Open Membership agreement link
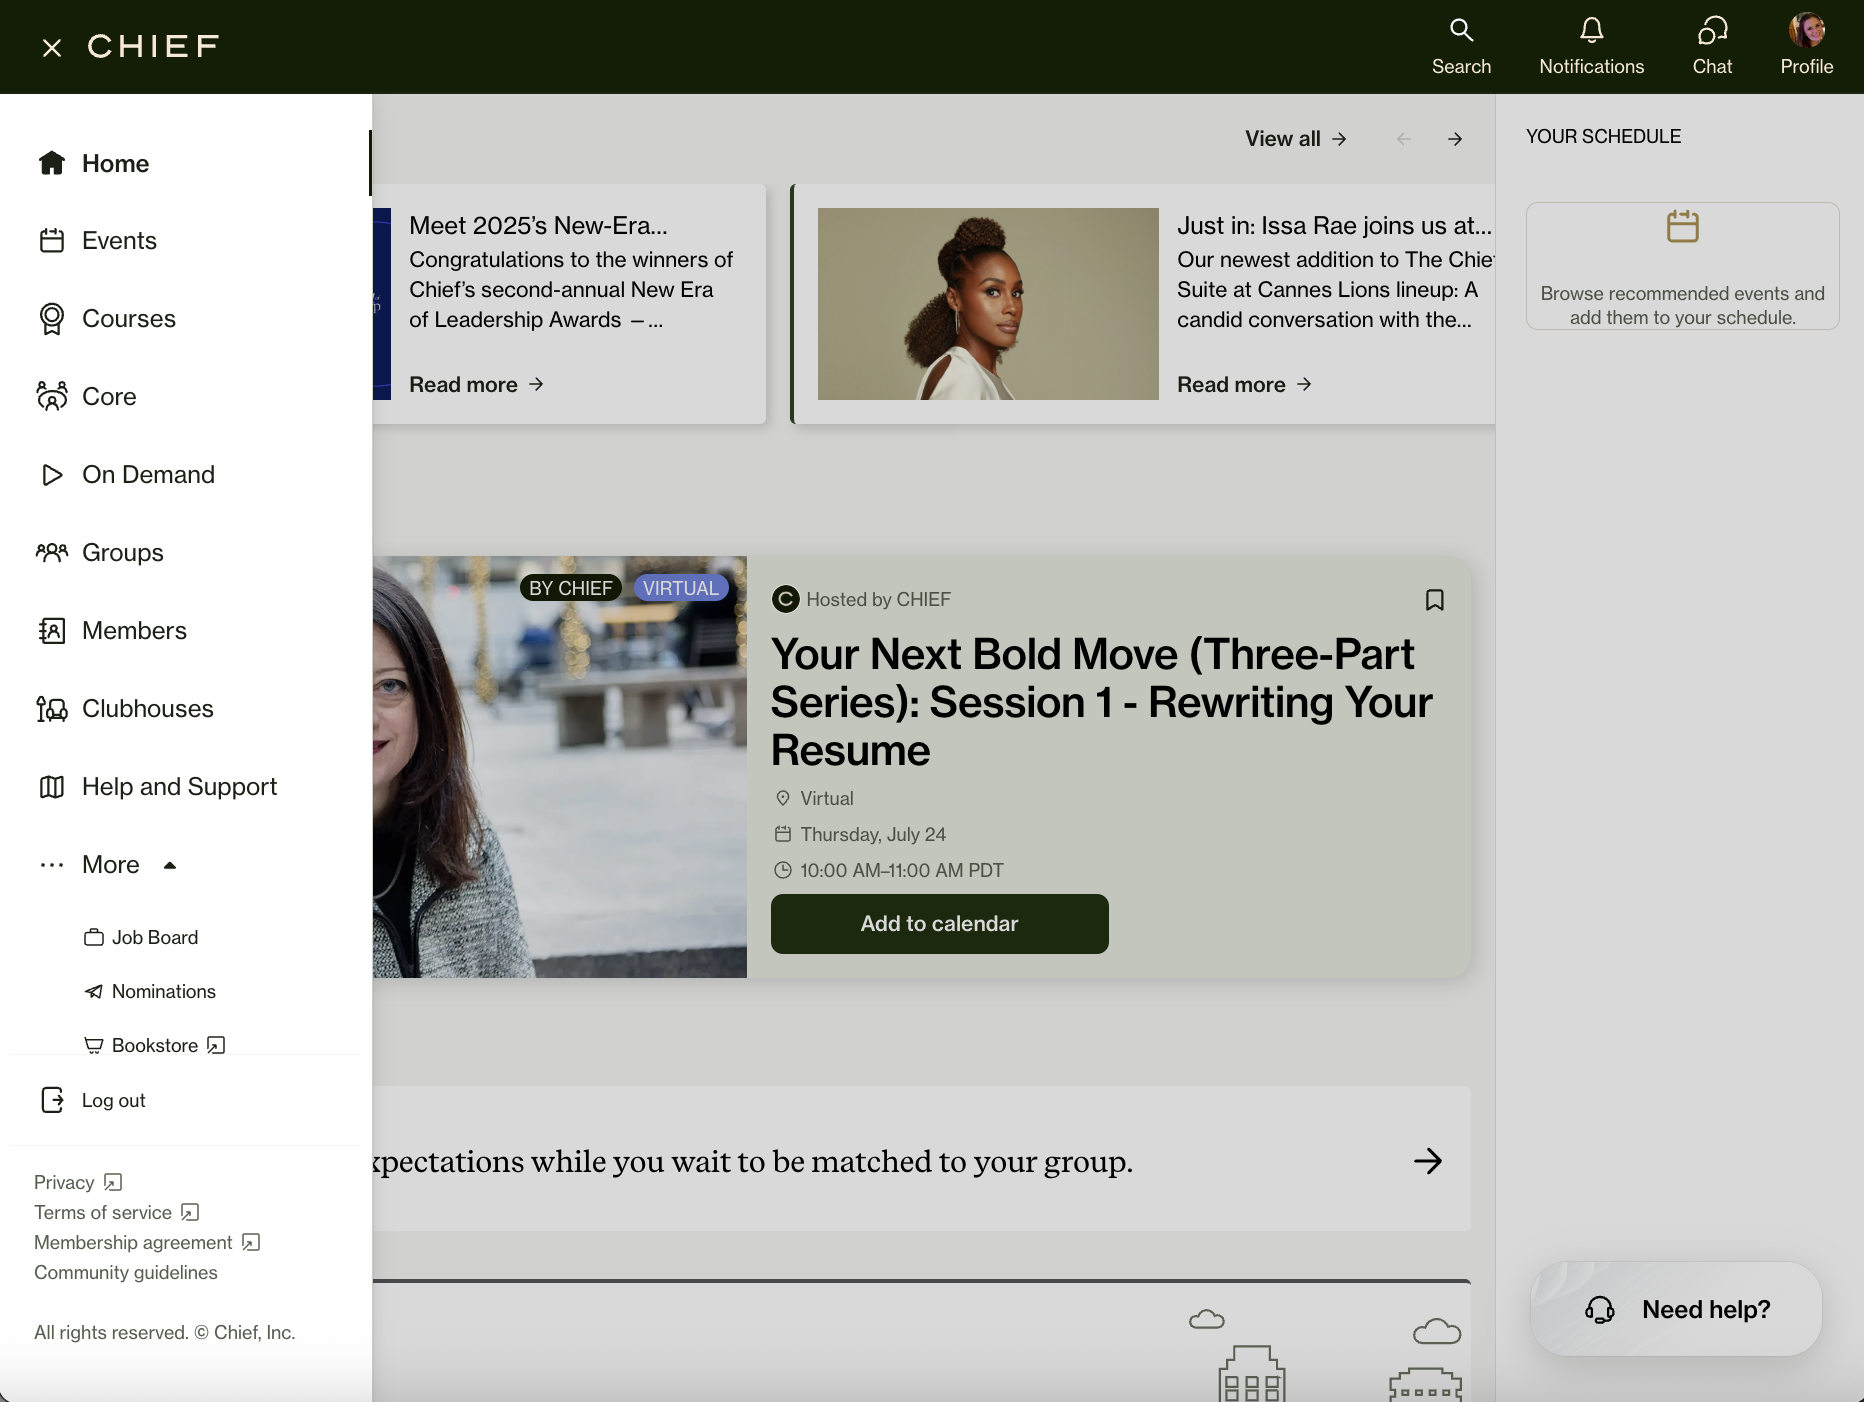Screen dimensions: 1864x1402 pos(147,1242)
